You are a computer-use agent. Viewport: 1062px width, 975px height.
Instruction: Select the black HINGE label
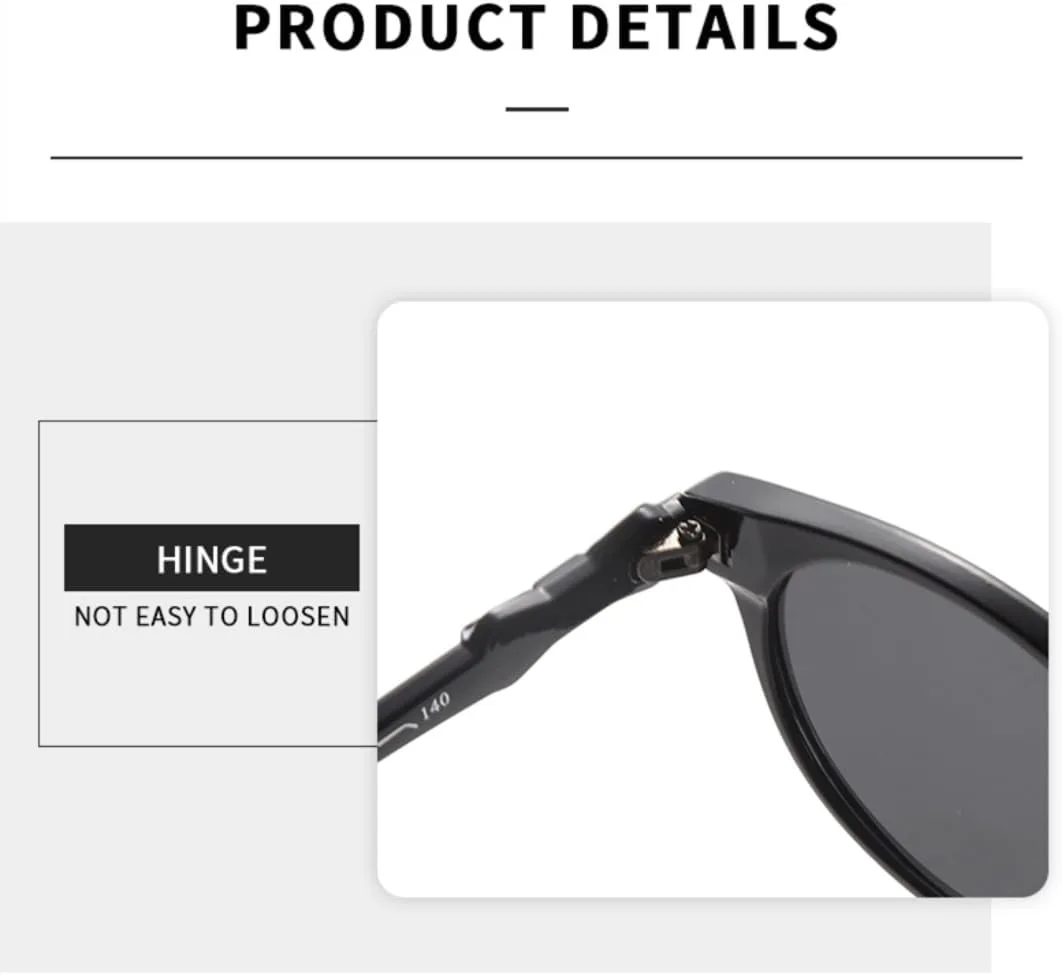click(x=211, y=558)
